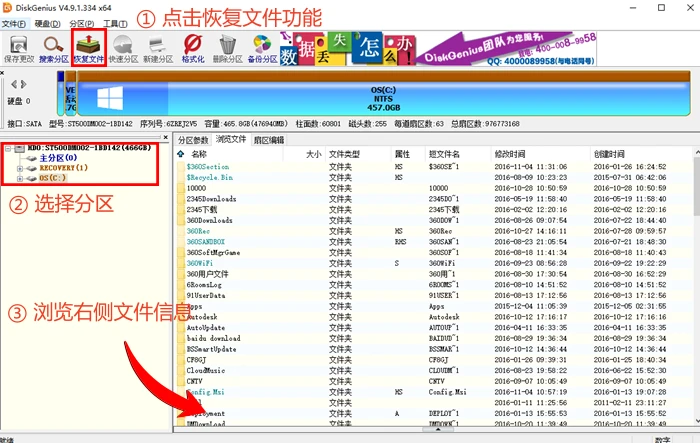Collapse the HD0 disk tree node
Image resolution: width=700 pixels, height=443 pixels.
pyautogui.click(x=9, y=148)
